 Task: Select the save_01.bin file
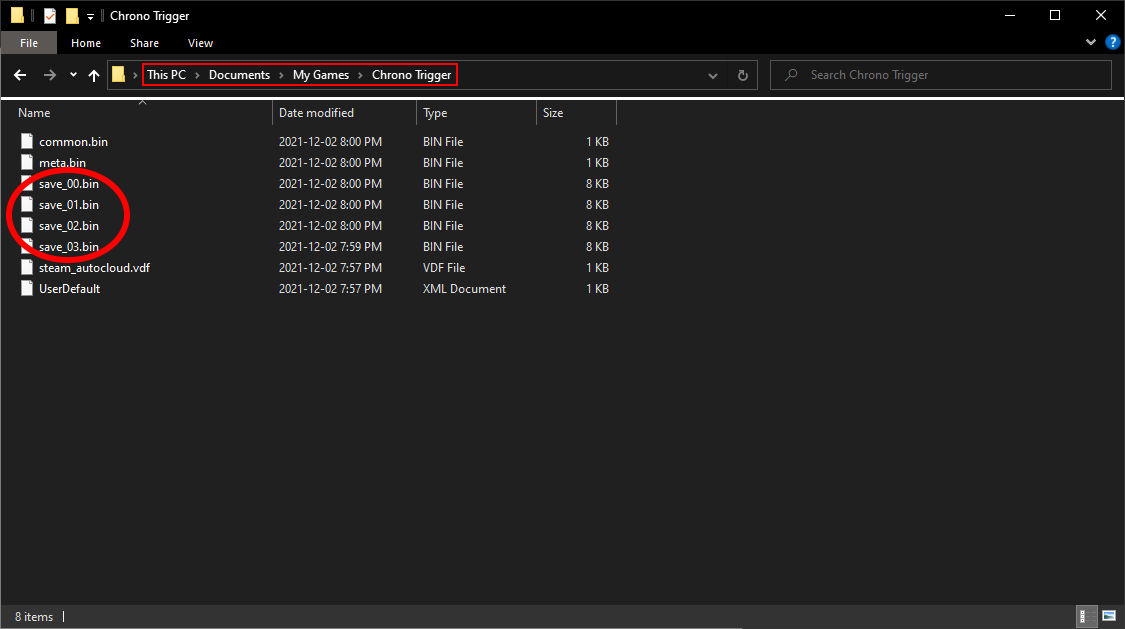69,204
